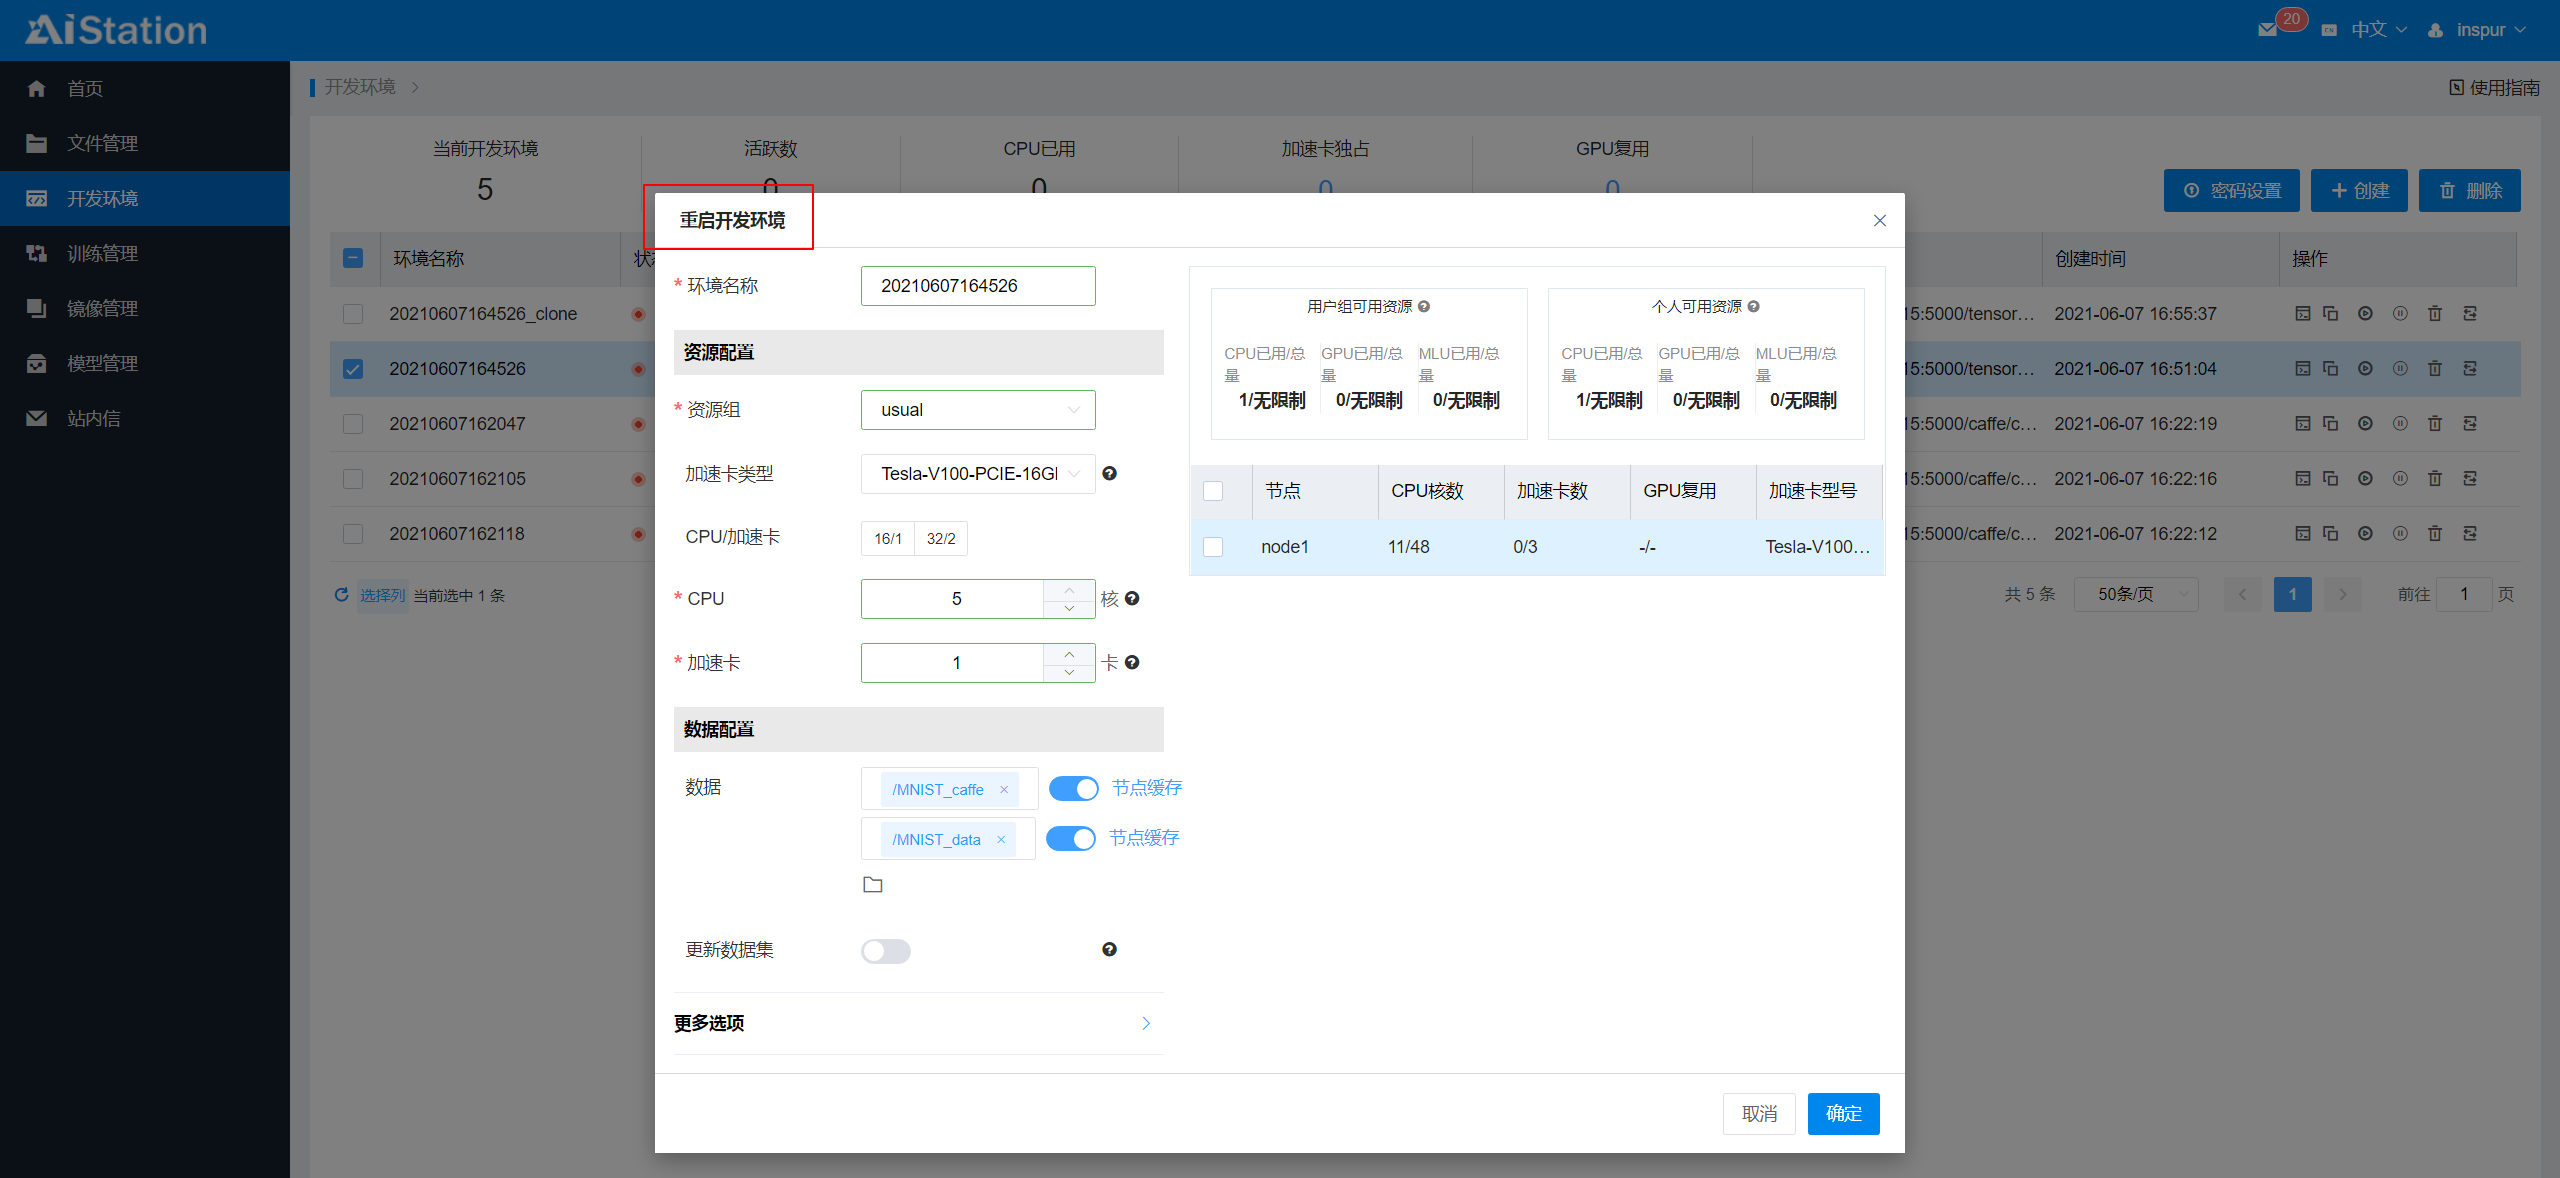Viewport: 2560px width, 1178px height.
Task: Remove the /MNIST_caffe data tag
Action: point(1004,789)
